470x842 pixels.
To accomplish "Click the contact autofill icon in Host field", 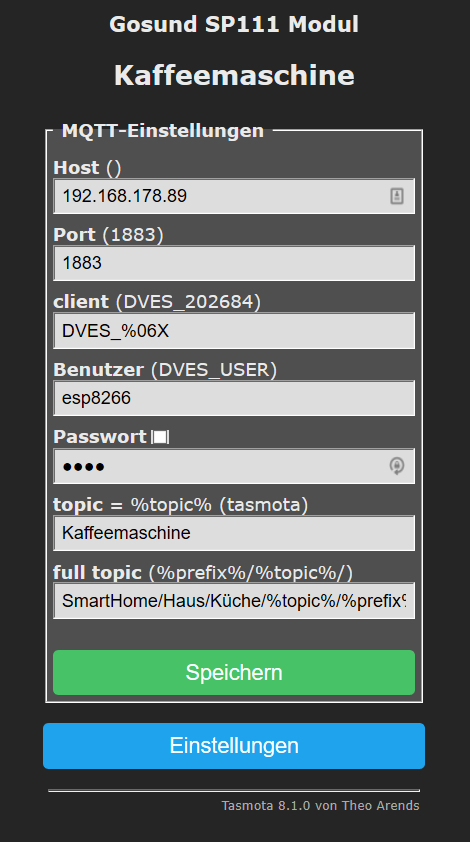I will (396, 196).
